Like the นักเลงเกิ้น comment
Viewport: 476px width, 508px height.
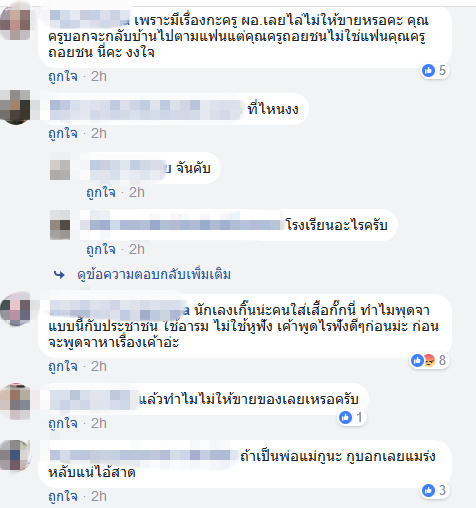click(63, 367)
